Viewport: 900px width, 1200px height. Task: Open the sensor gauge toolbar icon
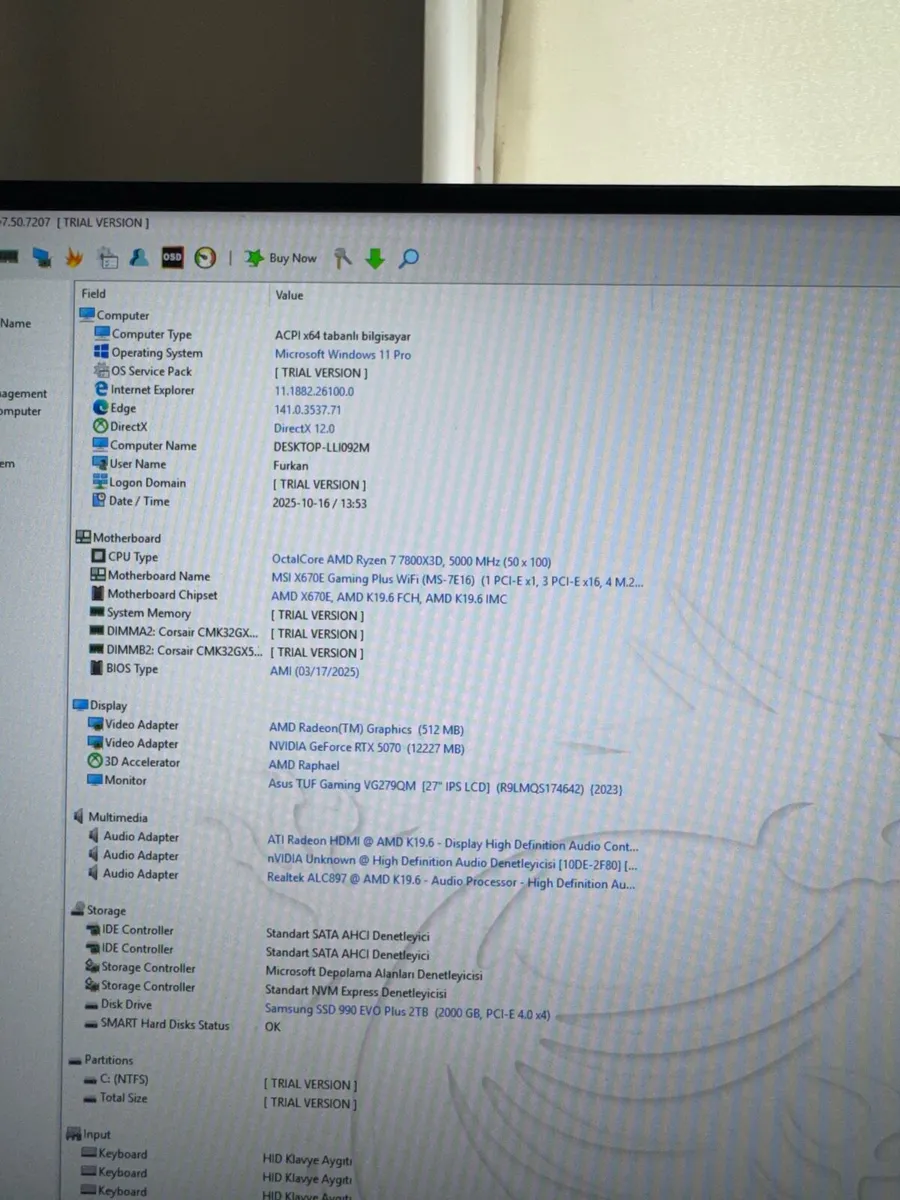(205, 258)
